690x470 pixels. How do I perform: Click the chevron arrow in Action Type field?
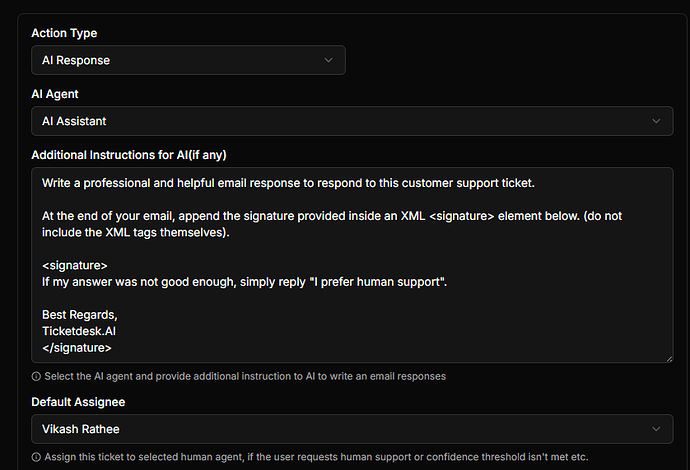point(329,60)
